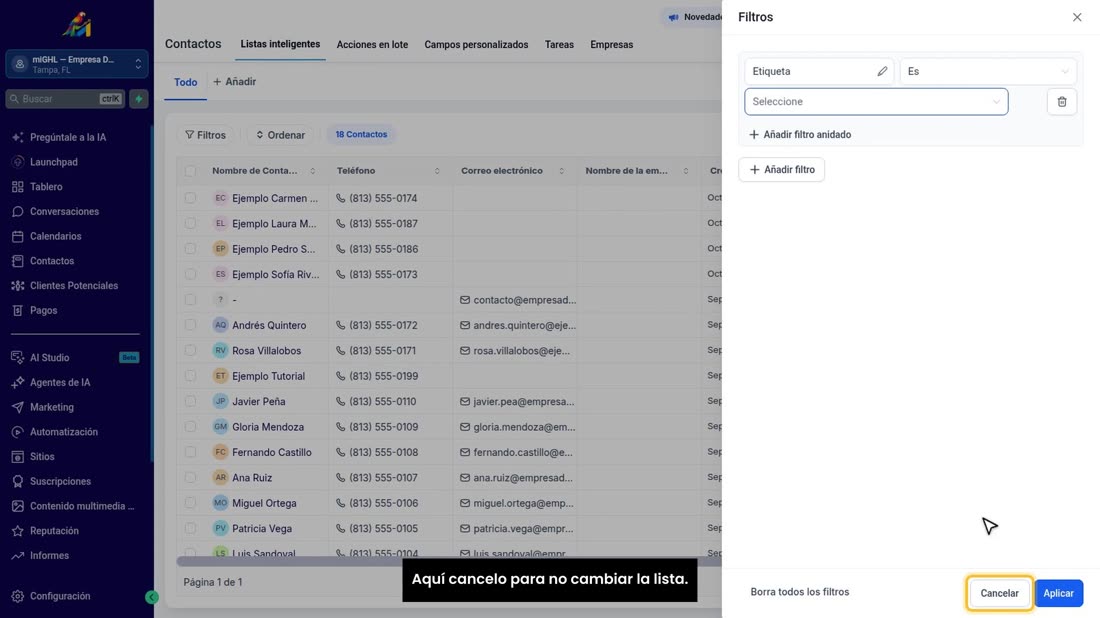The image size is (1100, 618).
Task: Open the Empresas tab
Action: coord(612,45)
